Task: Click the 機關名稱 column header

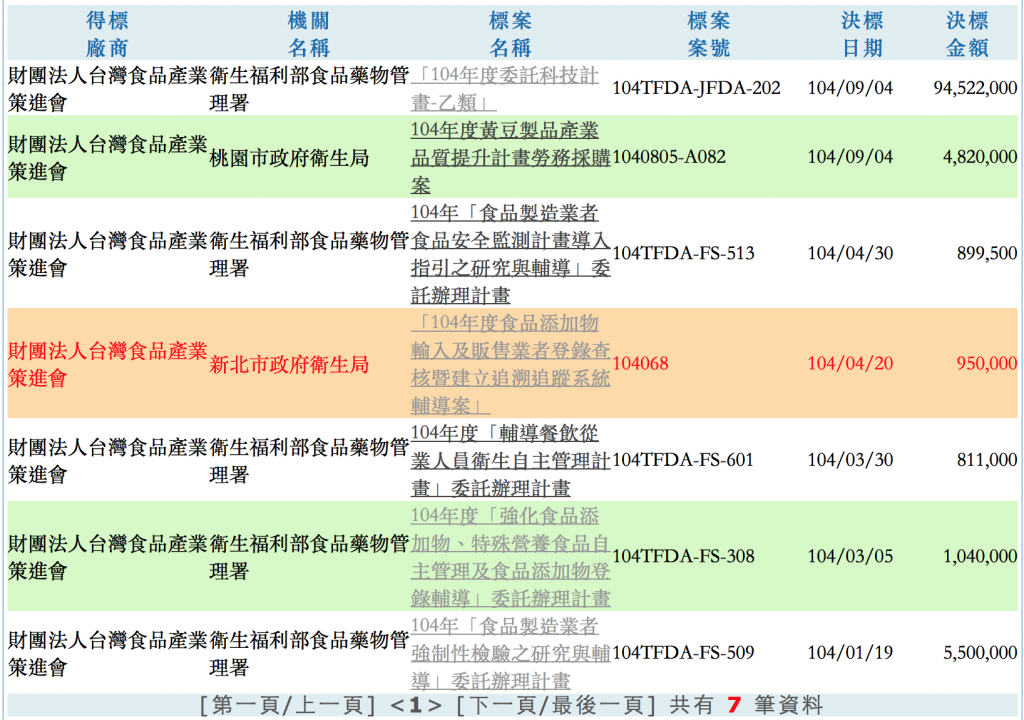Action: (x=308, y=34)
